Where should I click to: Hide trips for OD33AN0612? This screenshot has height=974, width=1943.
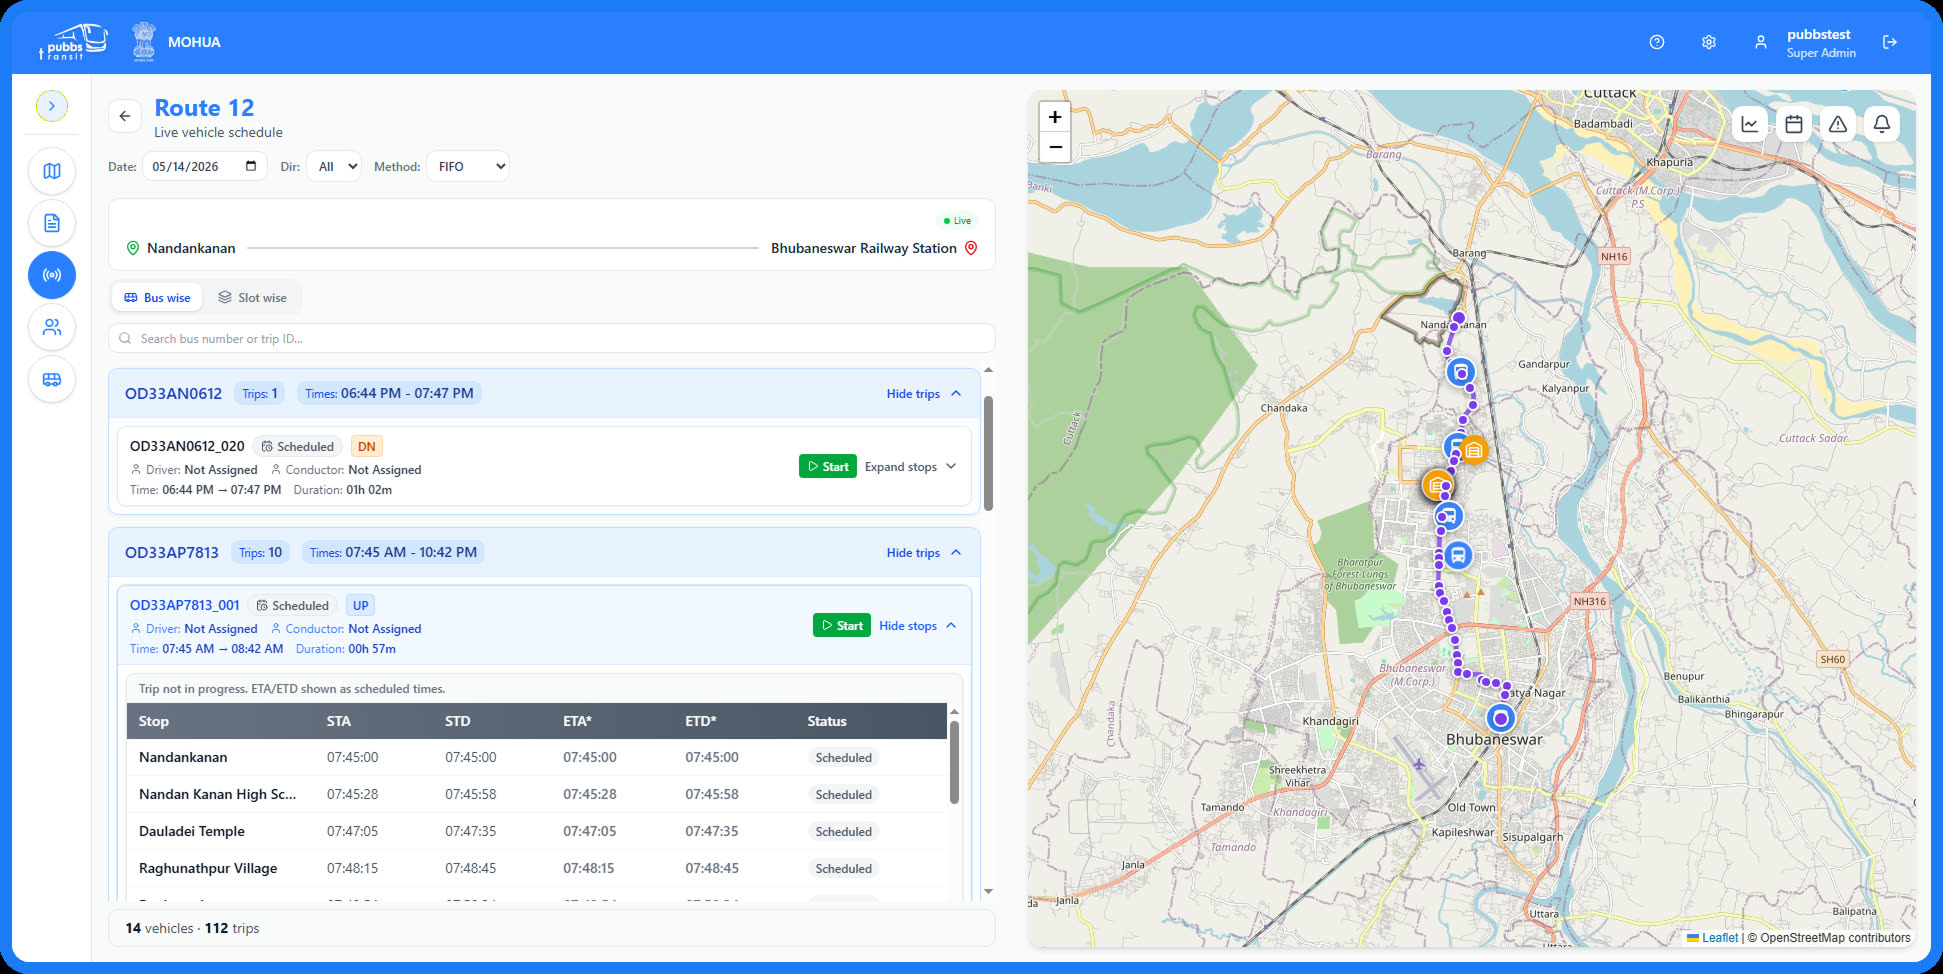pos(924,393)
